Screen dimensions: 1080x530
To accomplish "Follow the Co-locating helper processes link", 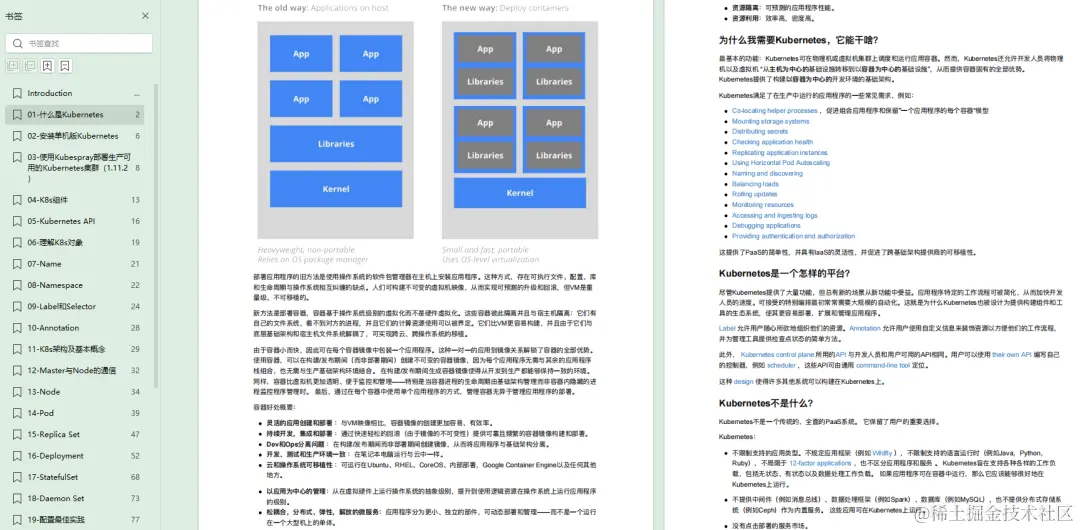I will point(774,110).
